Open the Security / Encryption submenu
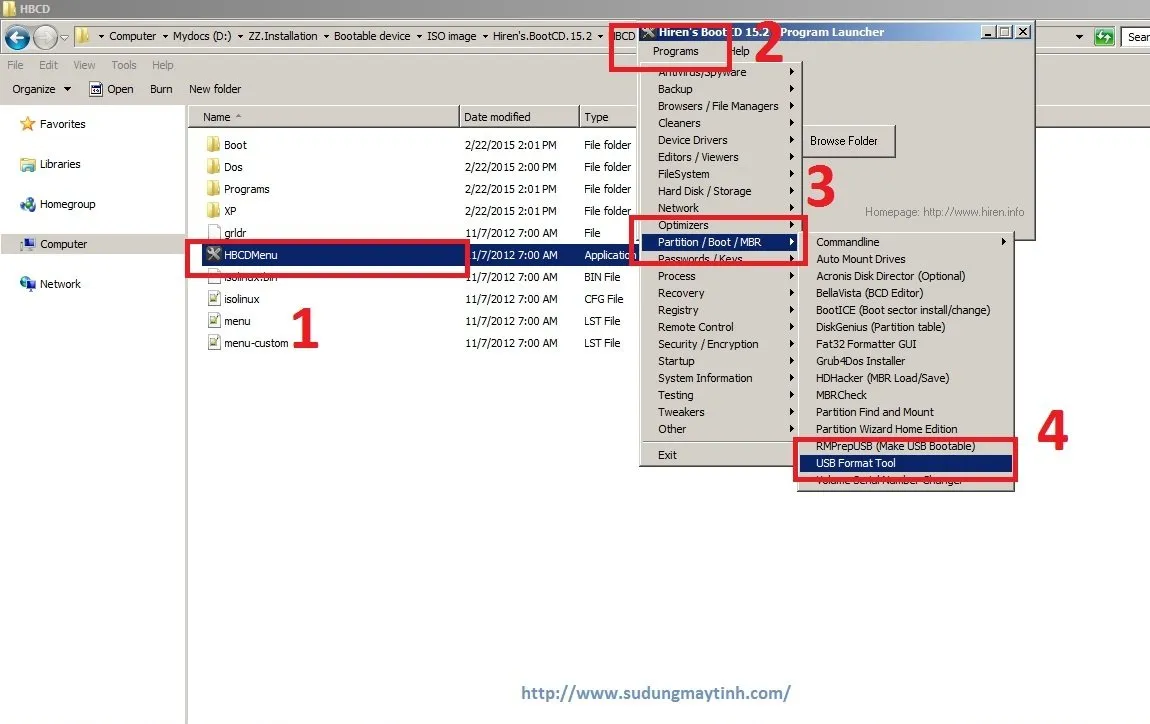 [x=720, y=344]
